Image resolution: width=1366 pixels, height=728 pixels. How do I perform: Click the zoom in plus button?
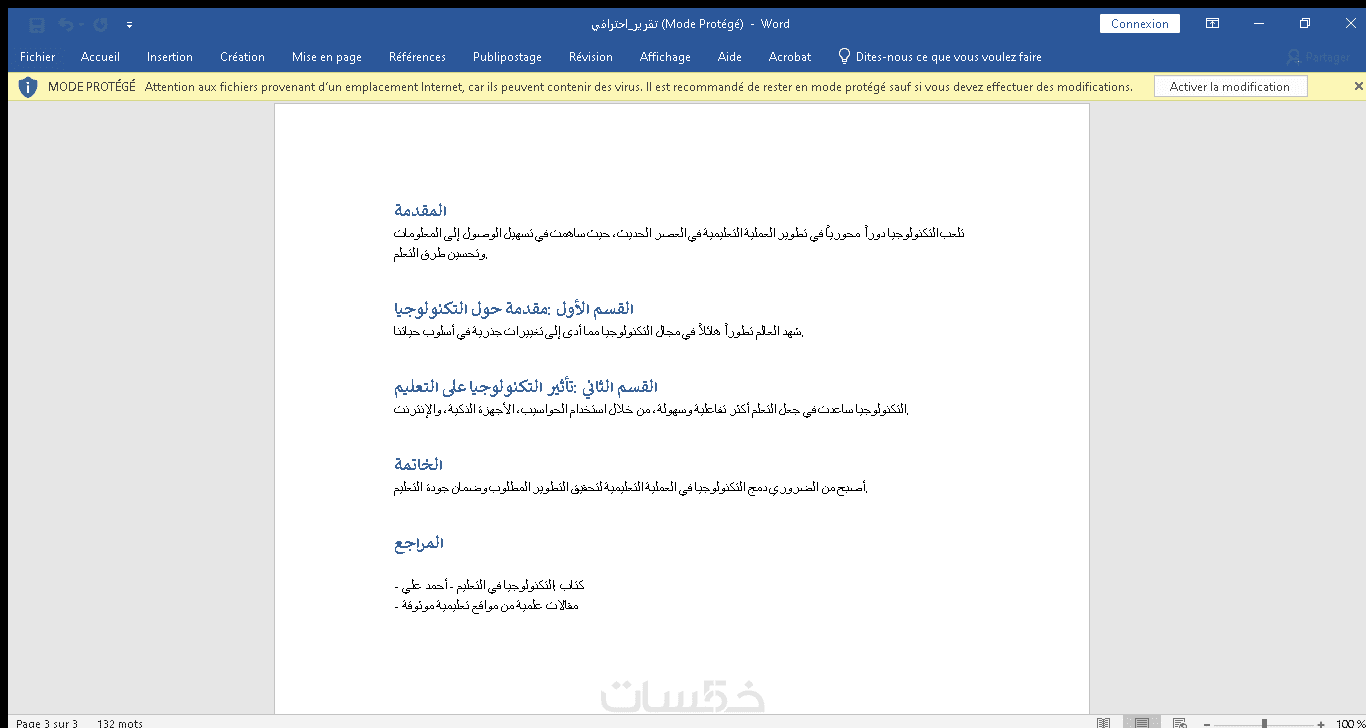(x=1320, y=723)
